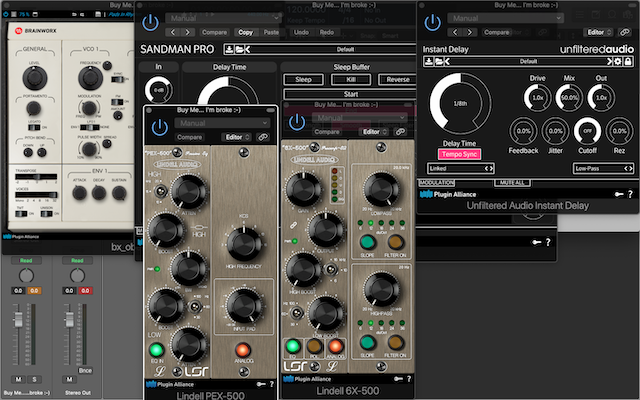640x400 pixels.
Task: Click Instant Delay save preset icon
Action: (429, 61)
